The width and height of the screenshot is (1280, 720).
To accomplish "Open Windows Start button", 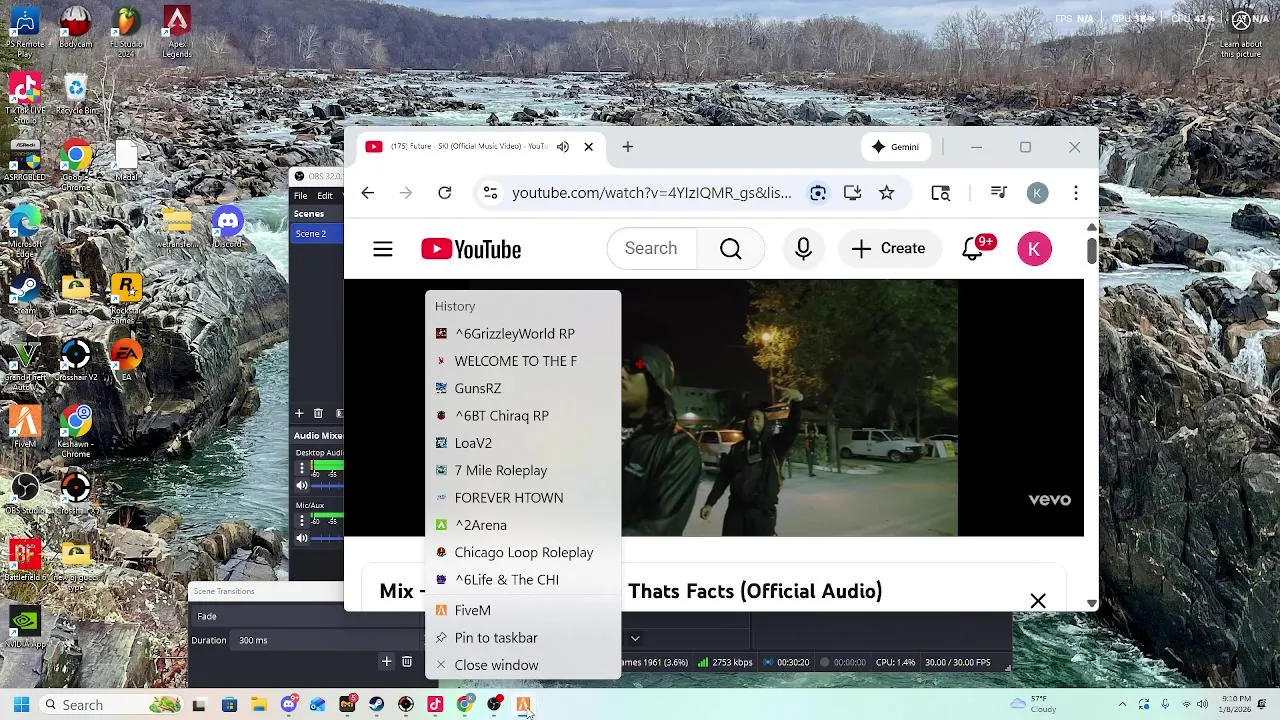I will tap(21, 705).
